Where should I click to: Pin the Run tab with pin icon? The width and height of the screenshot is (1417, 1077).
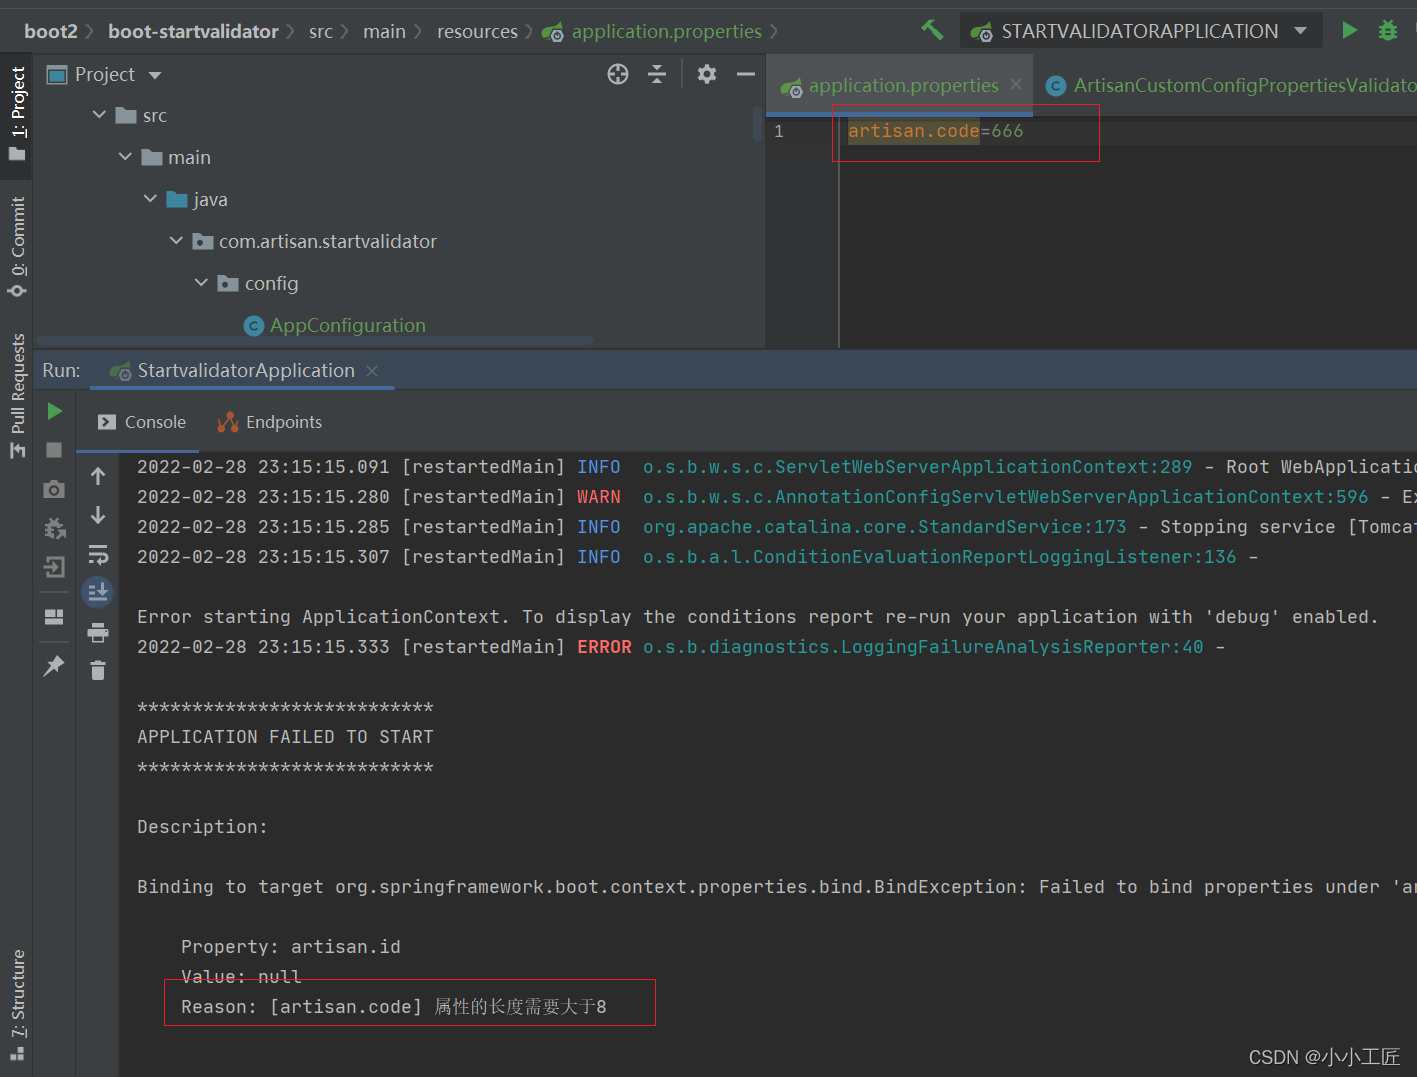click(x=55, y=665)
